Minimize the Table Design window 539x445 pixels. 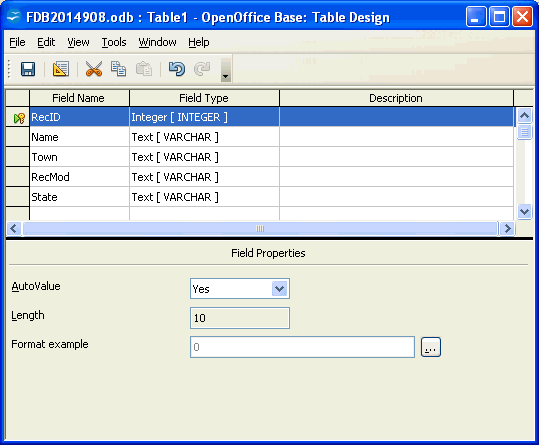[476, 16]
